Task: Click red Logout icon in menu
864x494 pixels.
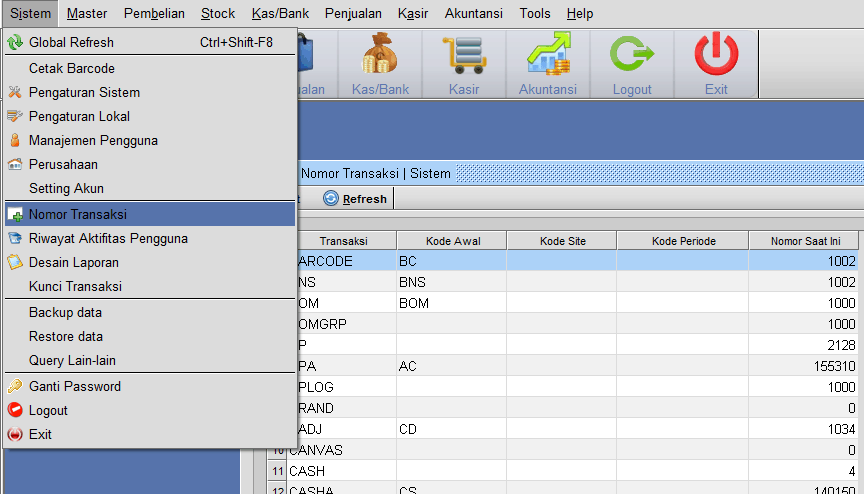Action: tap(15, 410)
